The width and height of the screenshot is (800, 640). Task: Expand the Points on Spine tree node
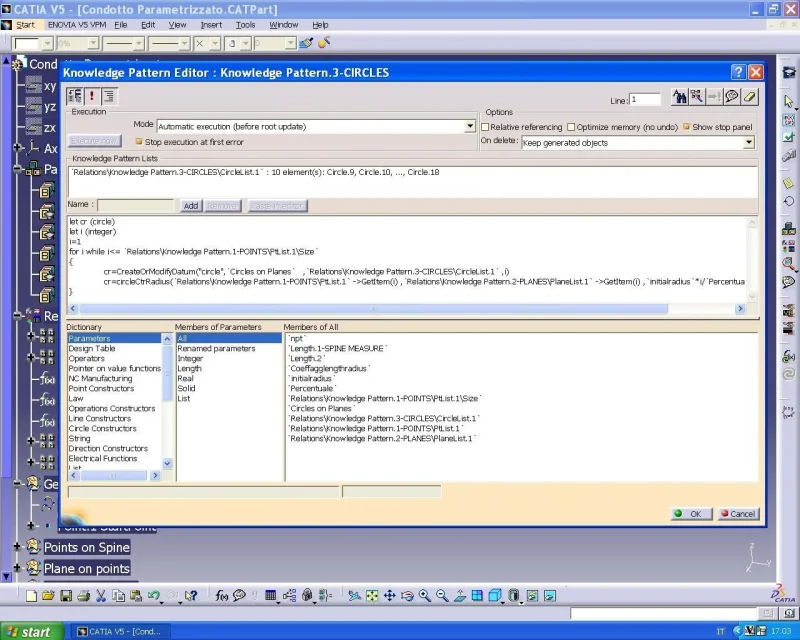pos(17,547)
